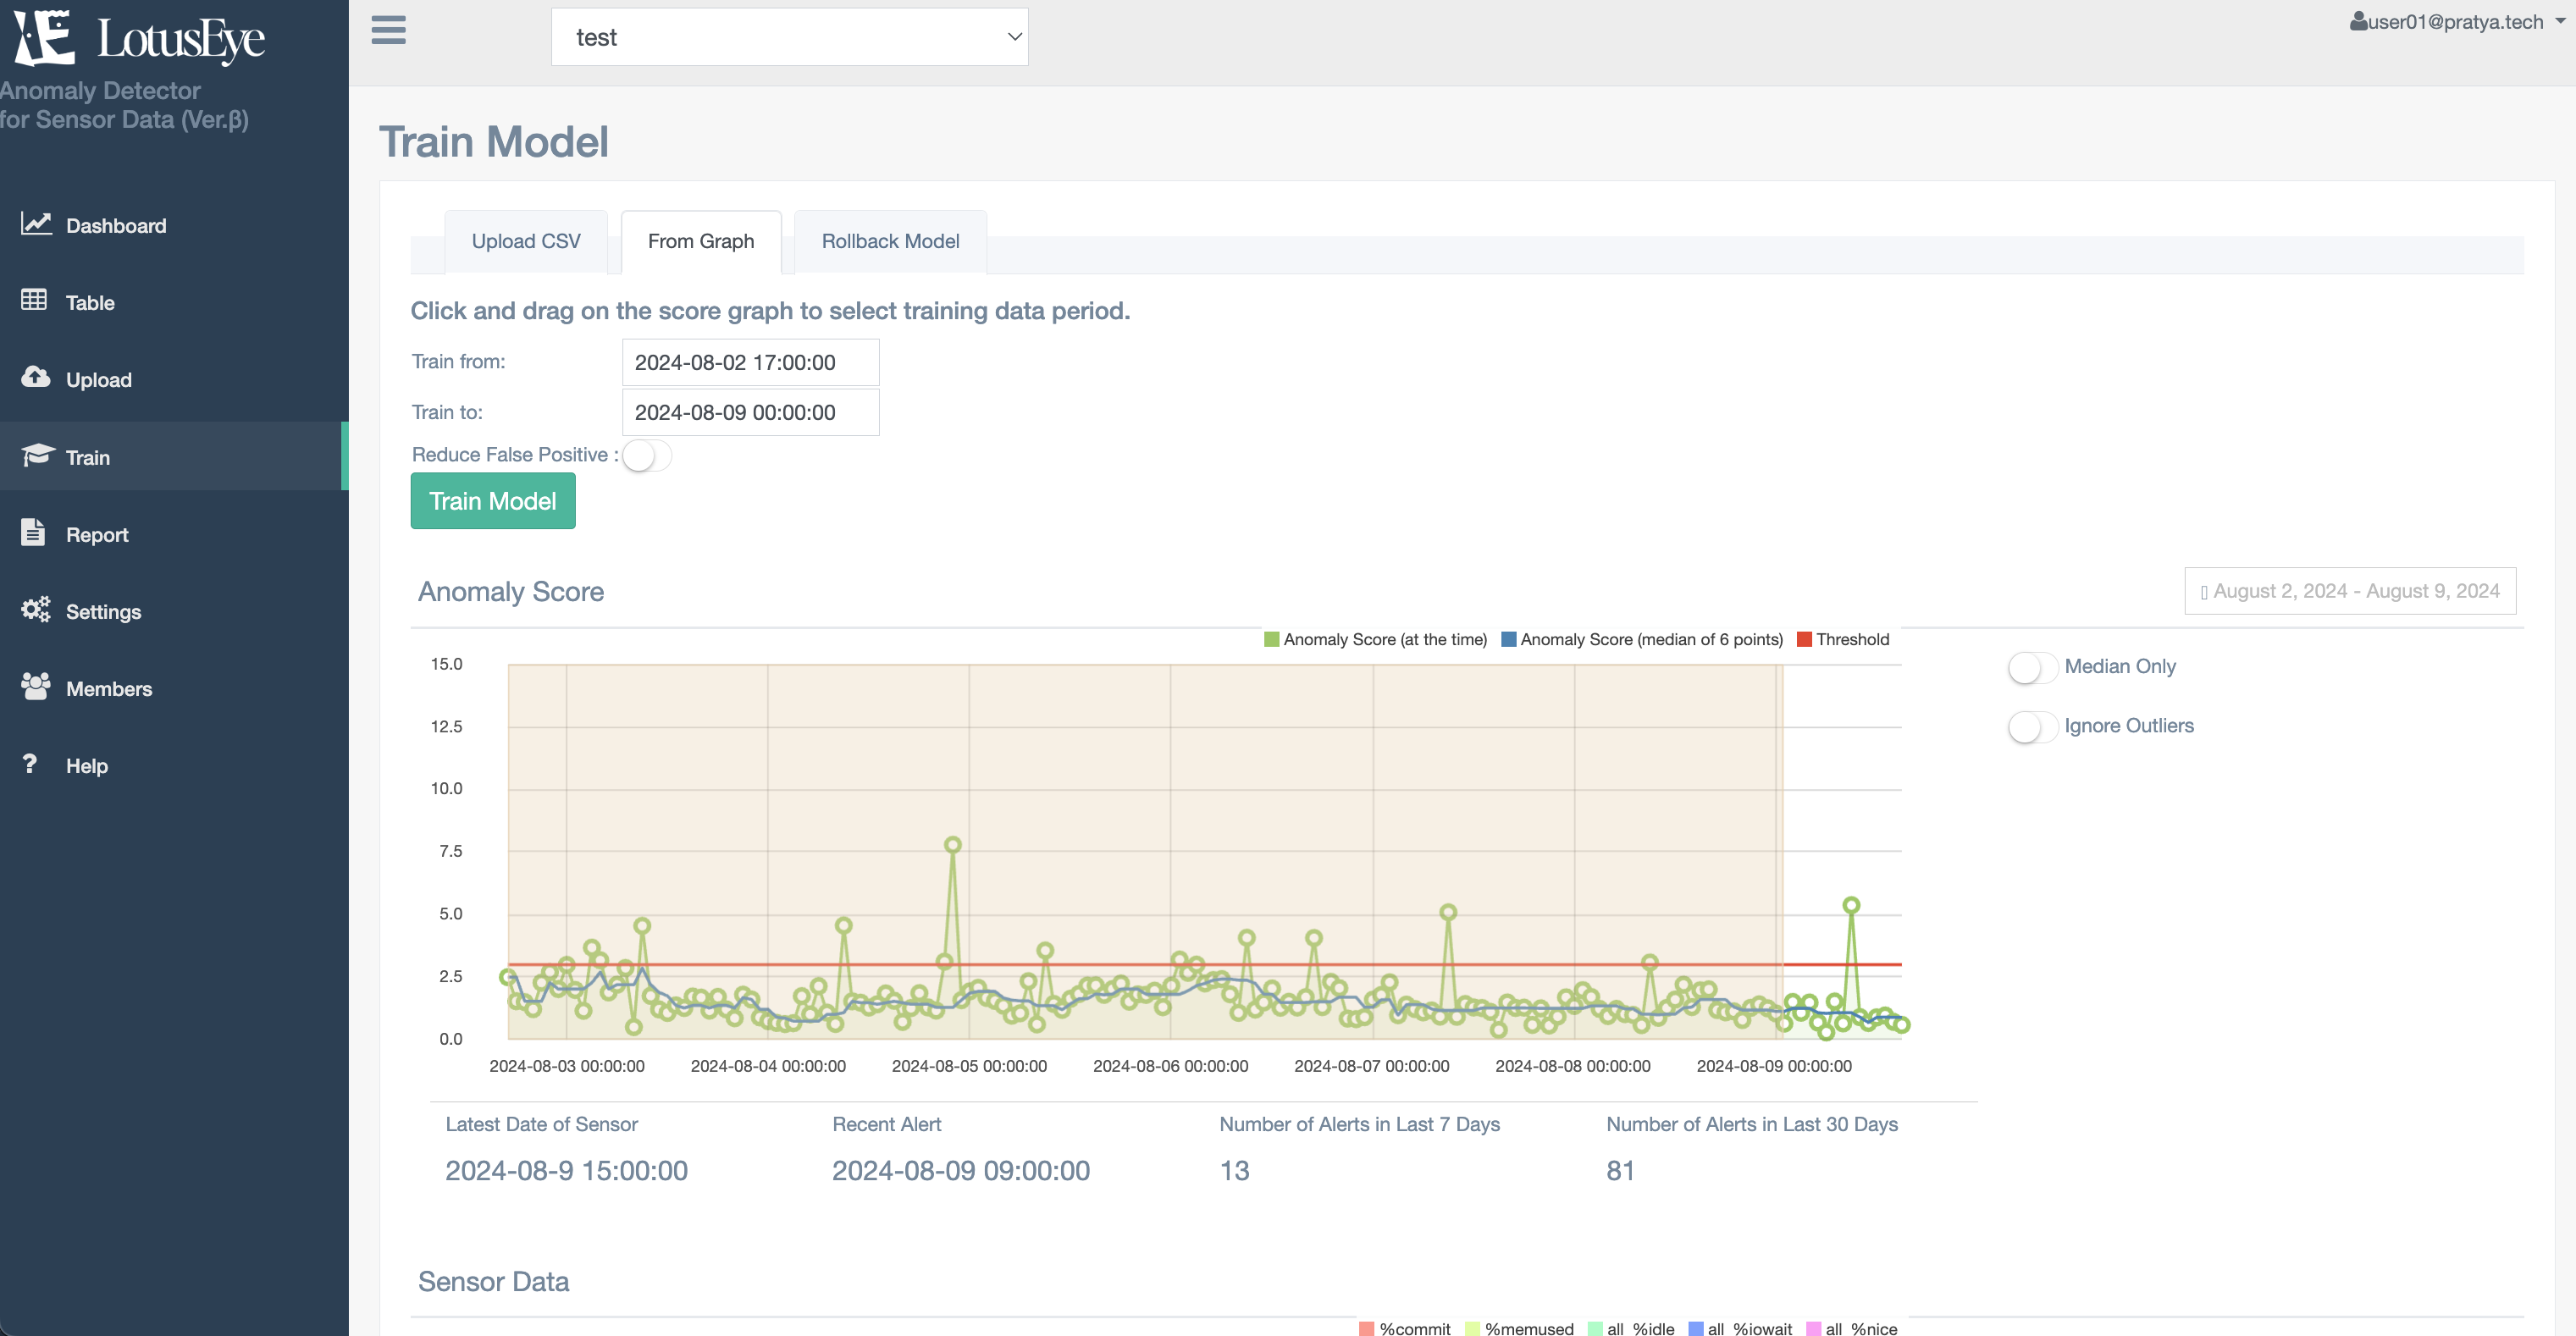Click the Report document icon
This screenshot has width=2576, height=1336.
pos(34,532)
